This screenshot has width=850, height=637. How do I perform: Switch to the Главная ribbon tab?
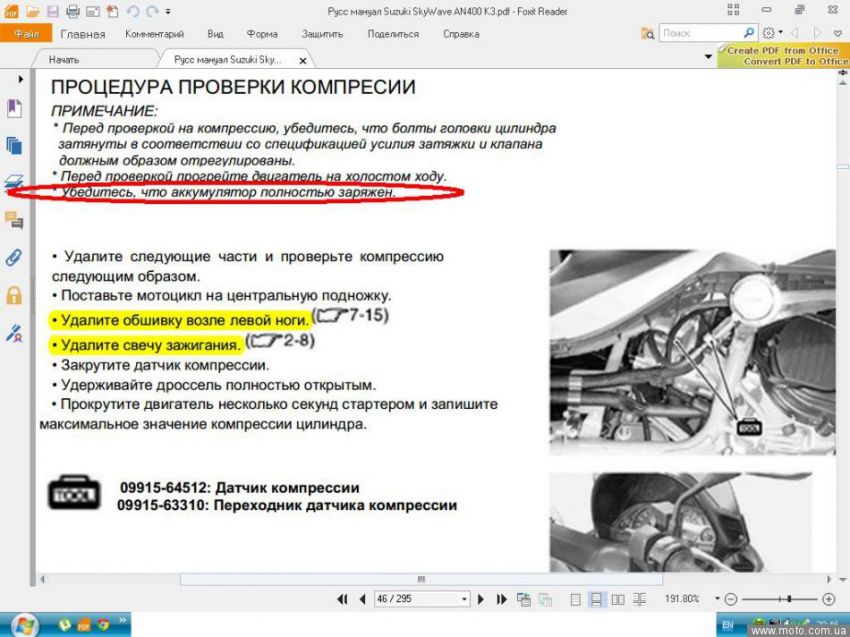coord(83,34)
